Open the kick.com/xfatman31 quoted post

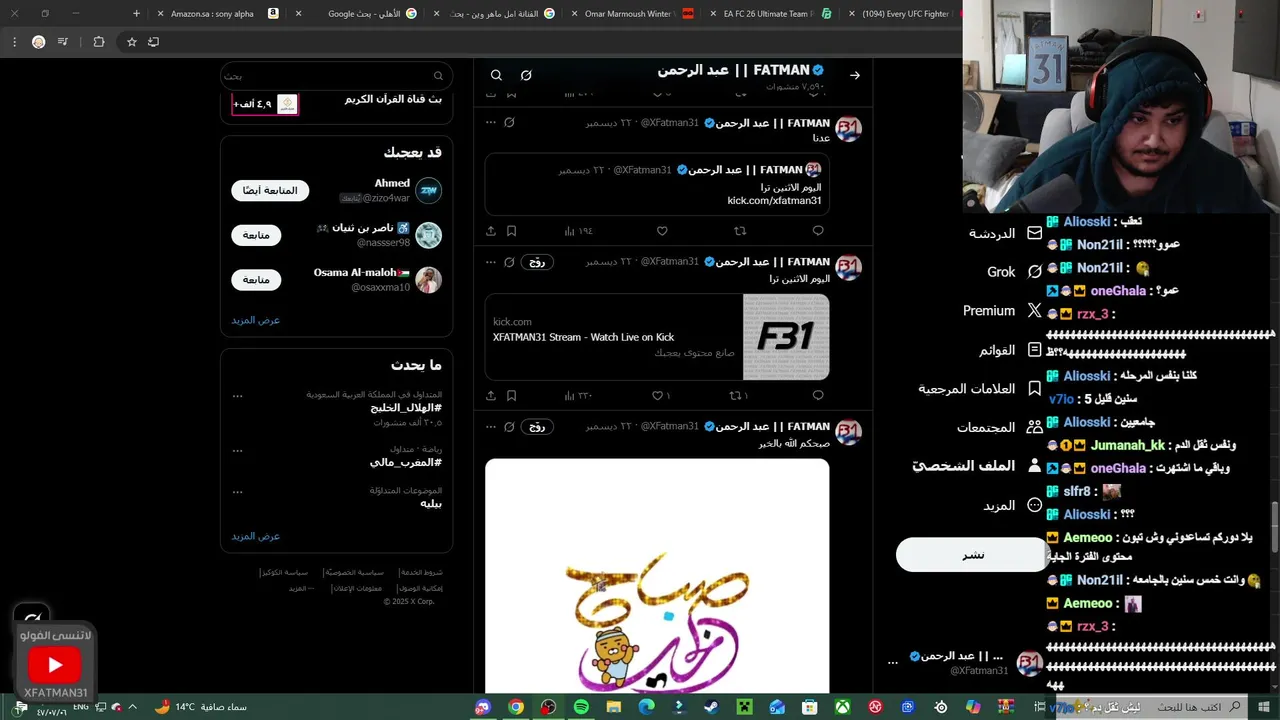pyautogui.click(x=657, y=184)
